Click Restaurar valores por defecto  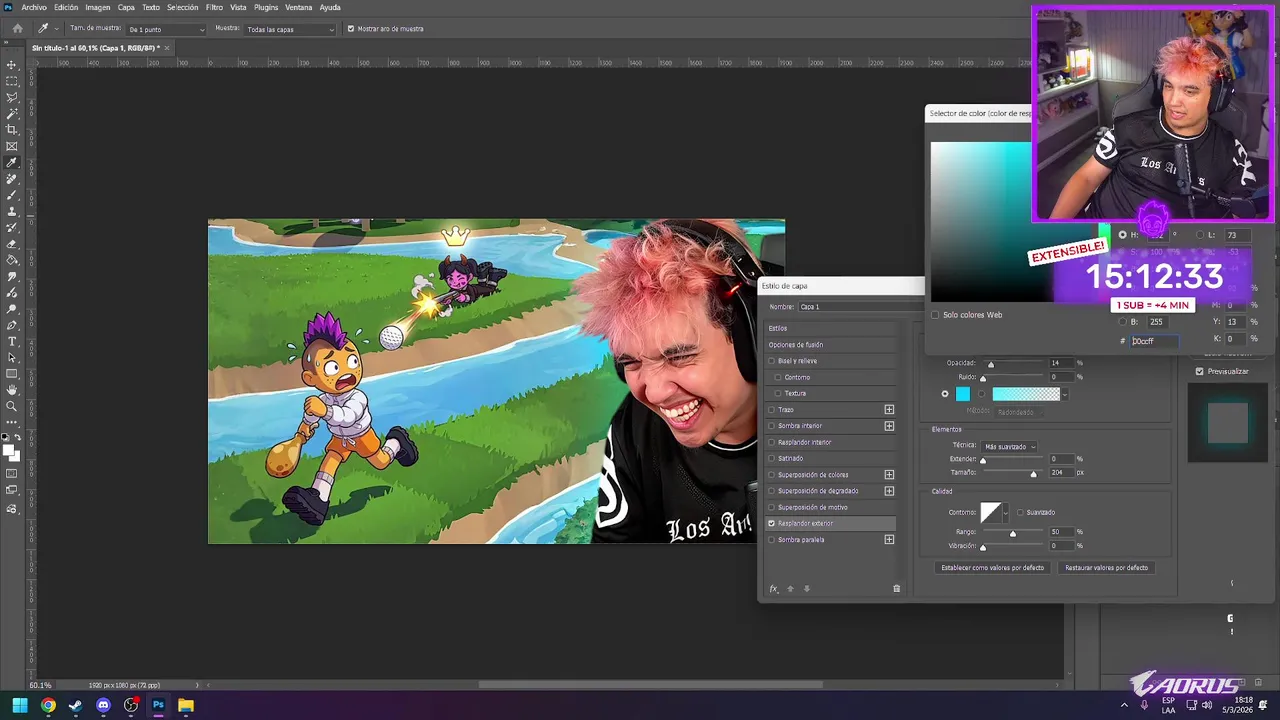point(1106,568)
